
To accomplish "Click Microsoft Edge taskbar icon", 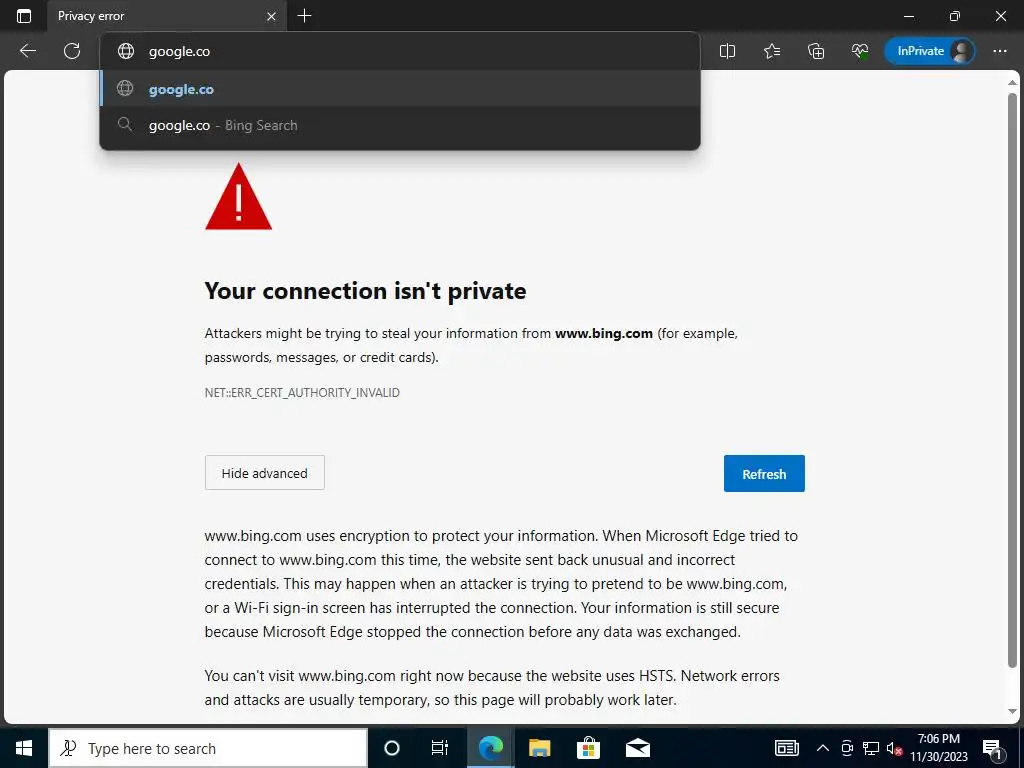I will (490, 748).
